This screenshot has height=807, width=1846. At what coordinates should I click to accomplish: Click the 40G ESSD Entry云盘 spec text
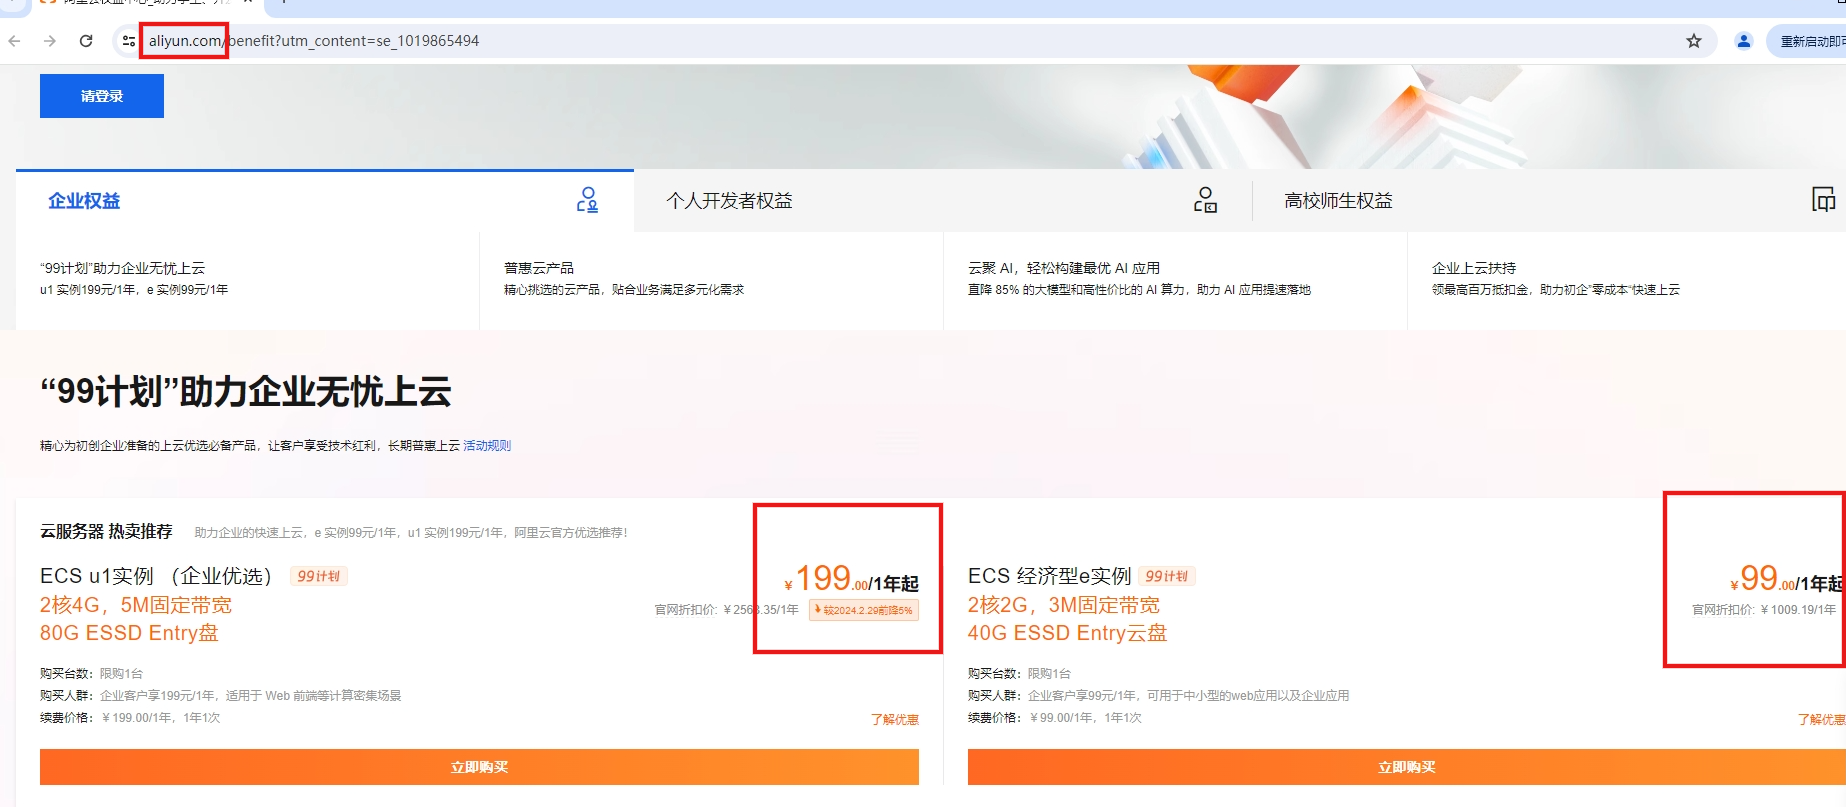point(1067,633)
